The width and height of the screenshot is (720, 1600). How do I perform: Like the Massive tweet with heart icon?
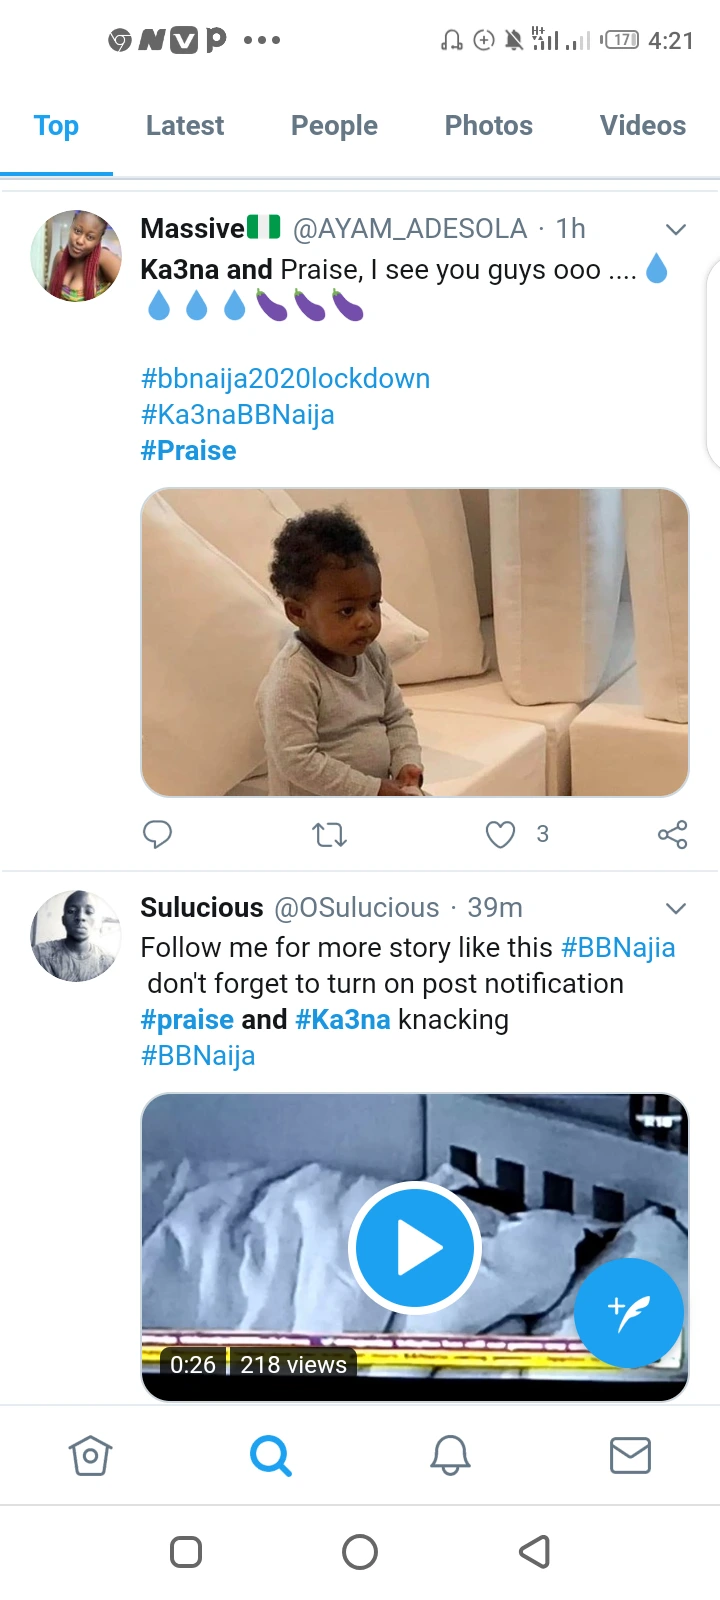click(x=500, y=834)
